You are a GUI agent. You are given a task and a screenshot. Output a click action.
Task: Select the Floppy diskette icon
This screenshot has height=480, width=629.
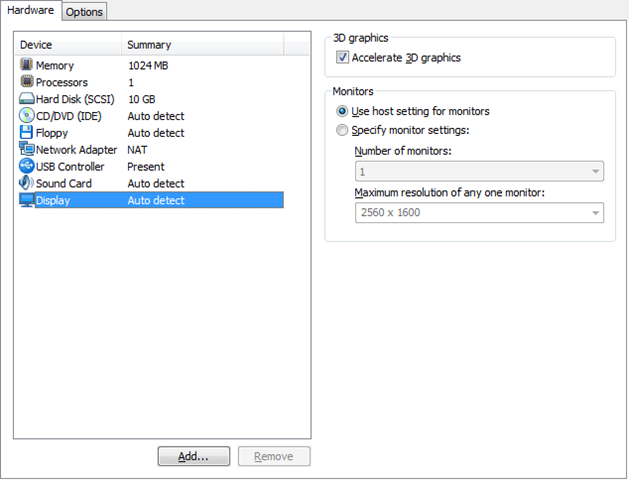26,132
